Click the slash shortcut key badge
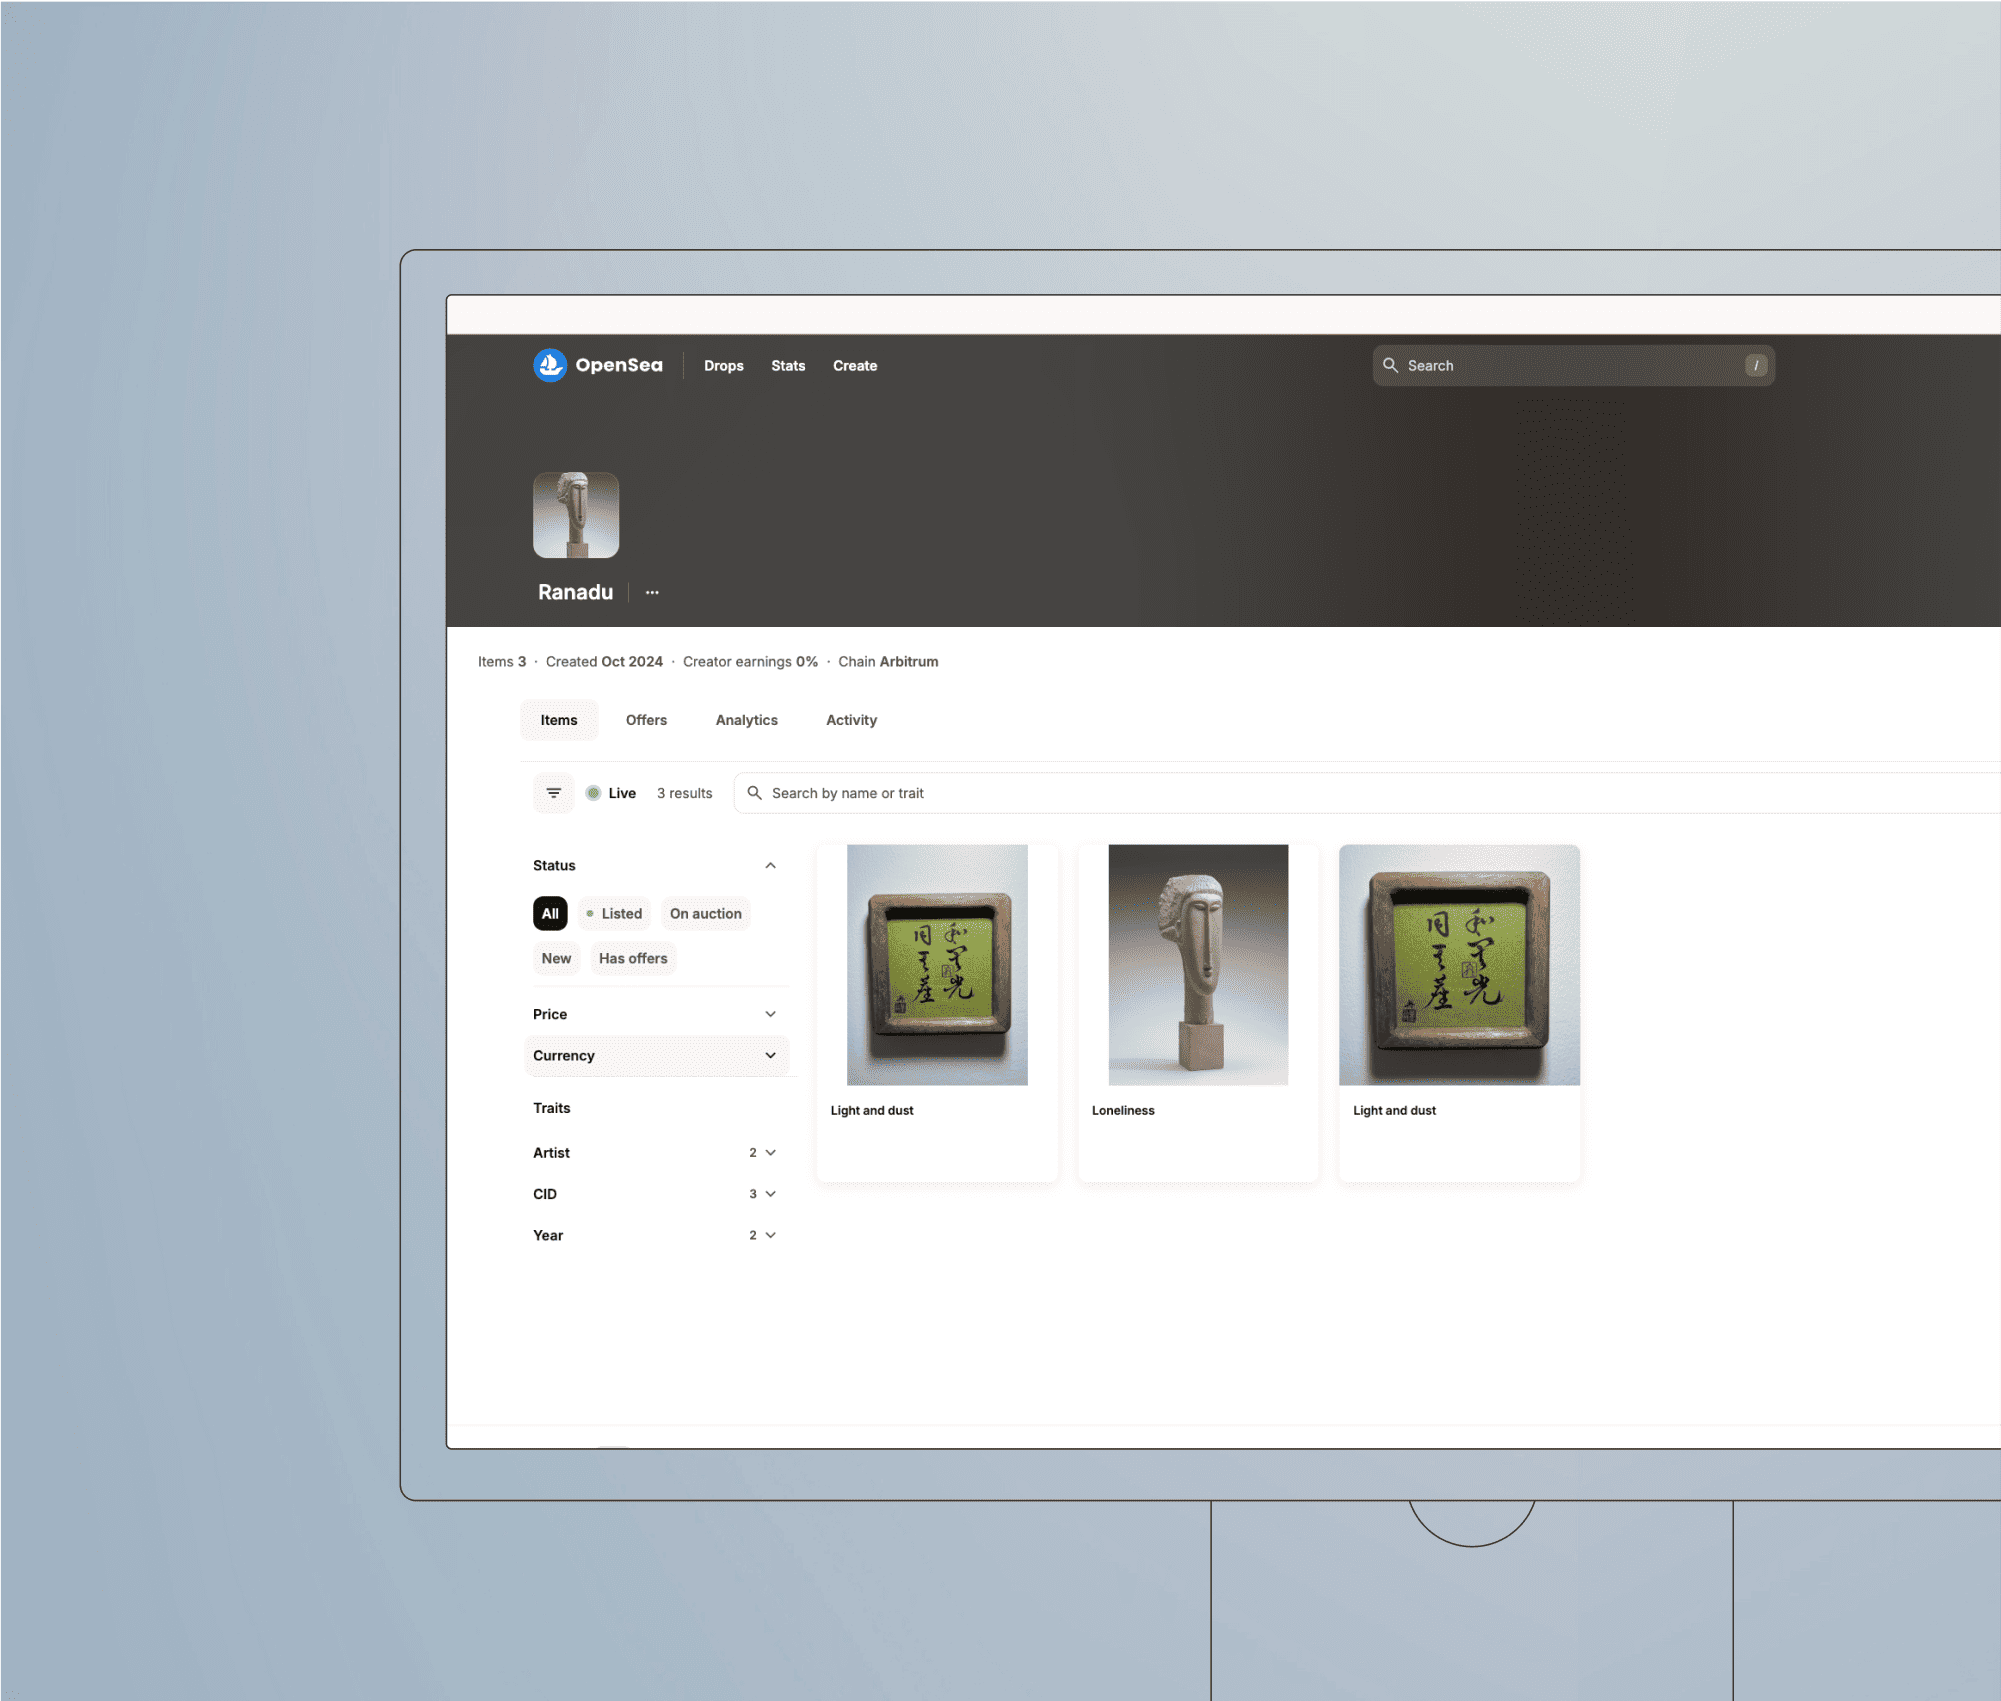 [1756, 365]
